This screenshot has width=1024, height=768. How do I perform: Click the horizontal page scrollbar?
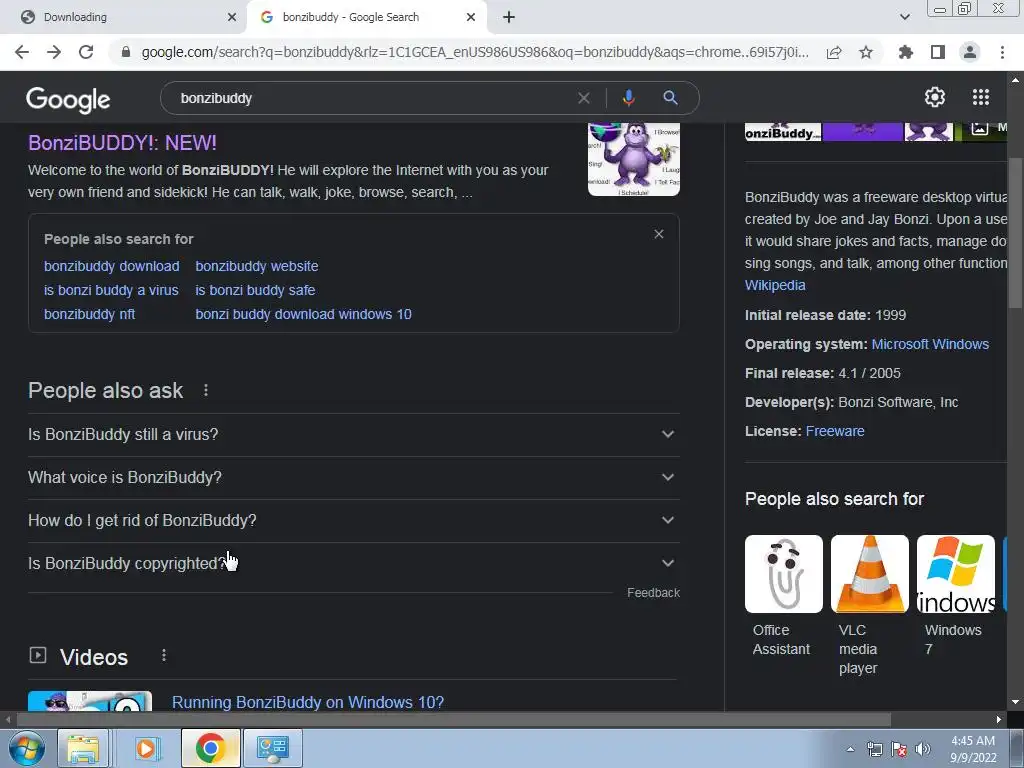click(x=454, y=719)
